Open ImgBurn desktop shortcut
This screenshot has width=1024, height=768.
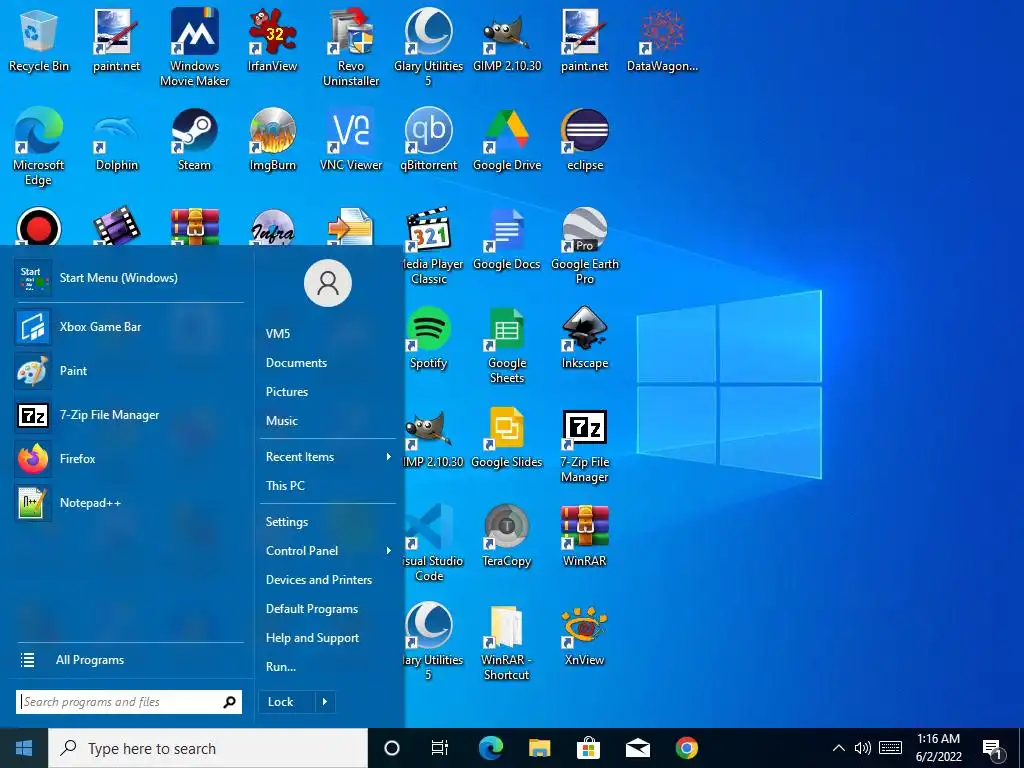(x=272, y=140)
